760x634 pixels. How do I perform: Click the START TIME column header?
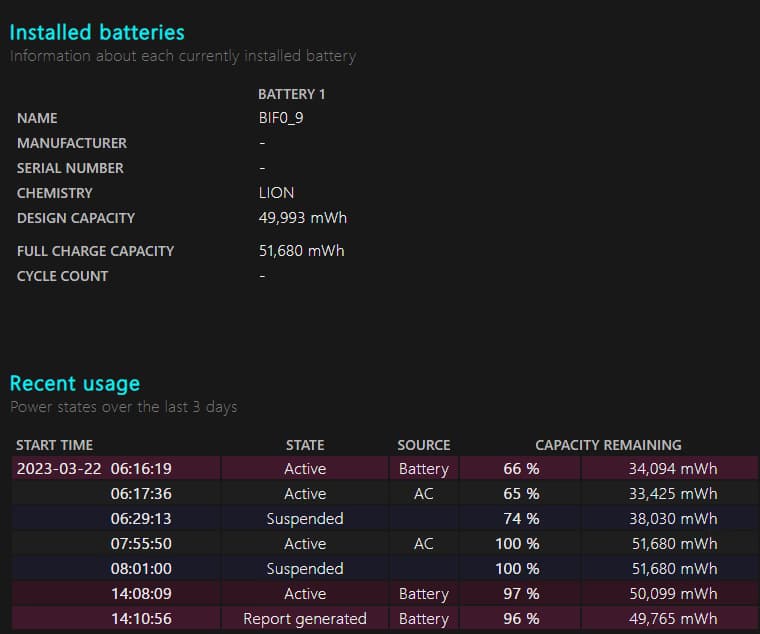coord(54,445)
